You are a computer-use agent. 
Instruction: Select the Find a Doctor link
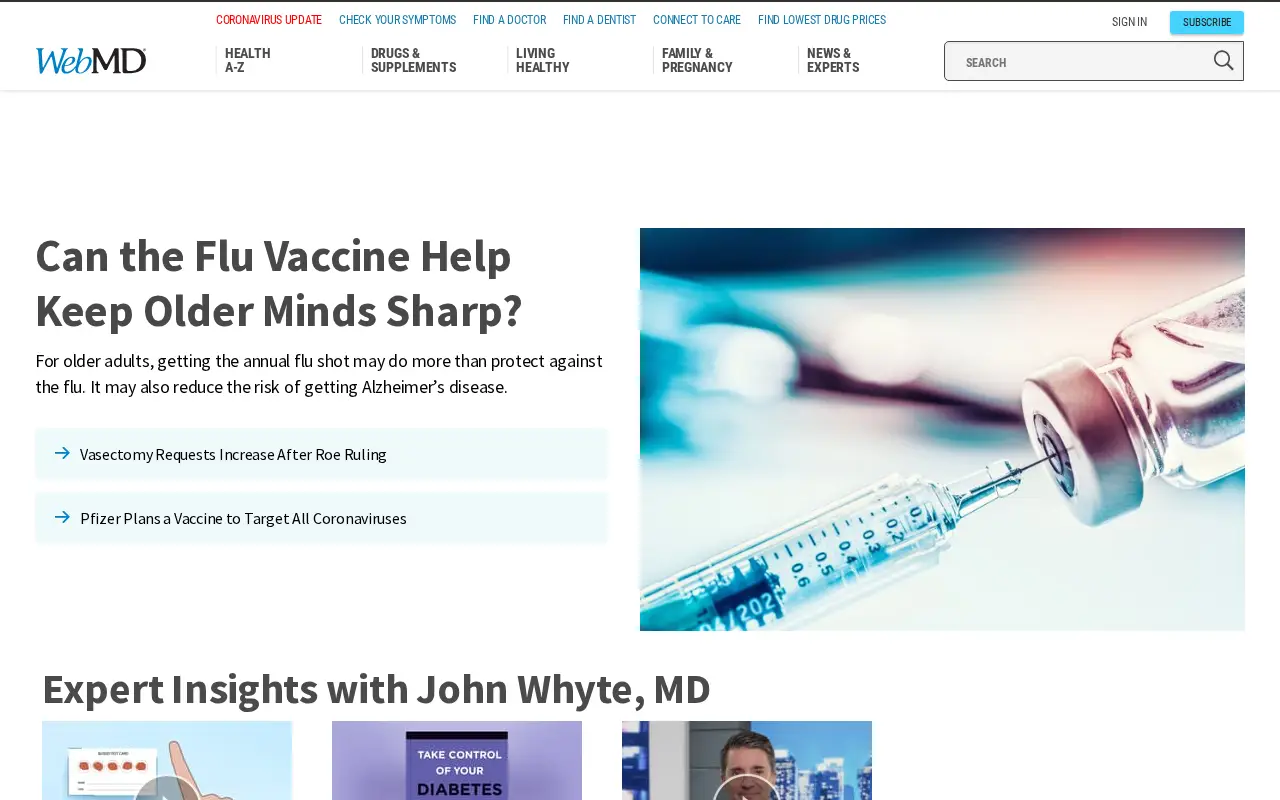[x=510, y=20]
